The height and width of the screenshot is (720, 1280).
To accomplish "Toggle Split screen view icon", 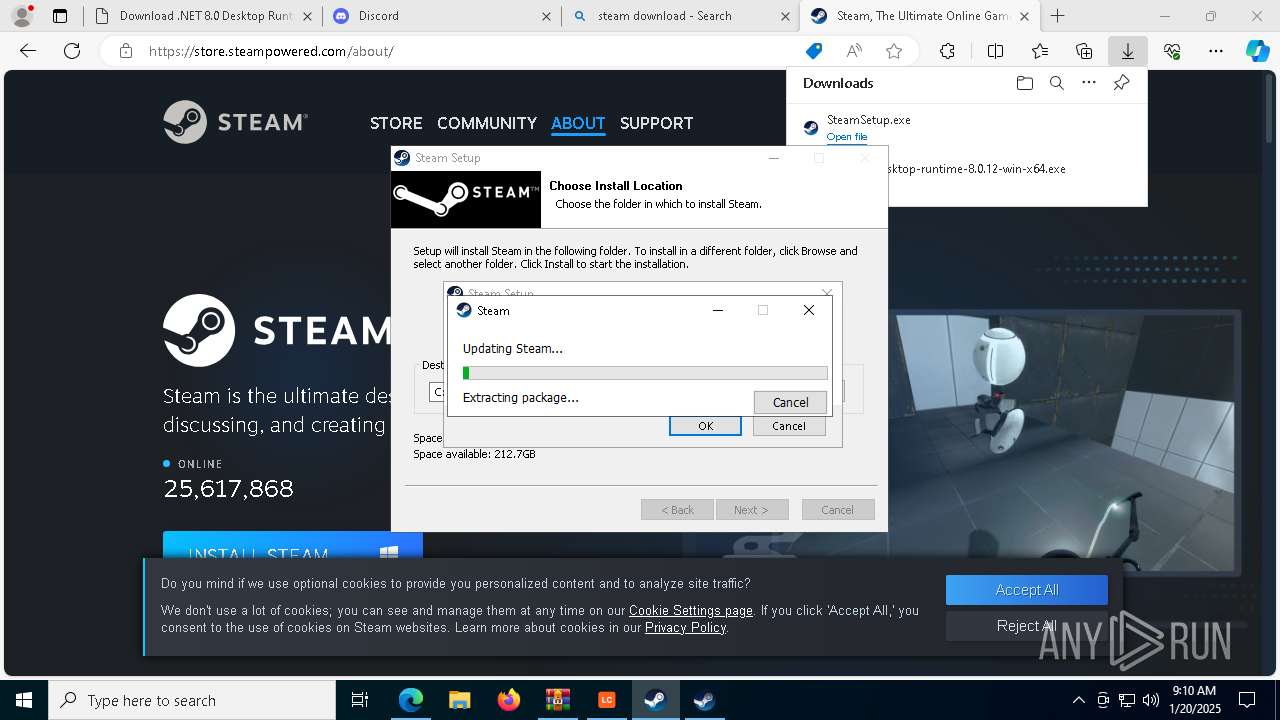I will 995,51.
